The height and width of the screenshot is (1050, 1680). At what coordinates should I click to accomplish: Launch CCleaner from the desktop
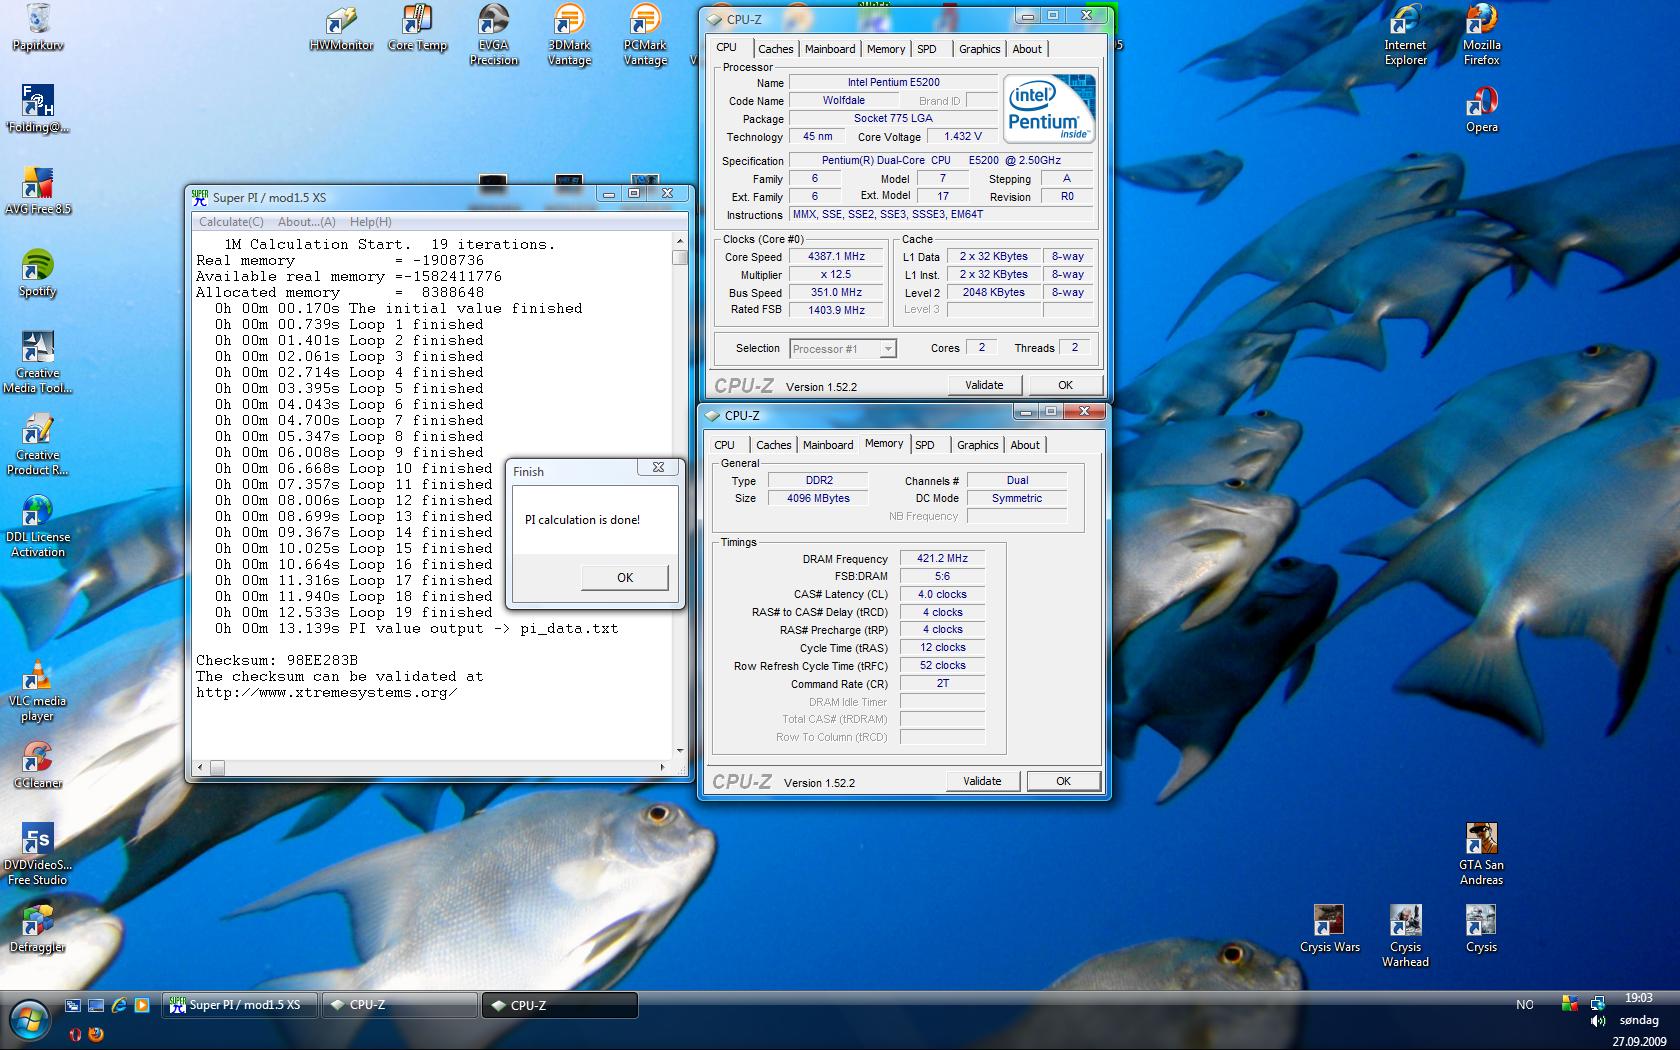[x=38, y=765]
